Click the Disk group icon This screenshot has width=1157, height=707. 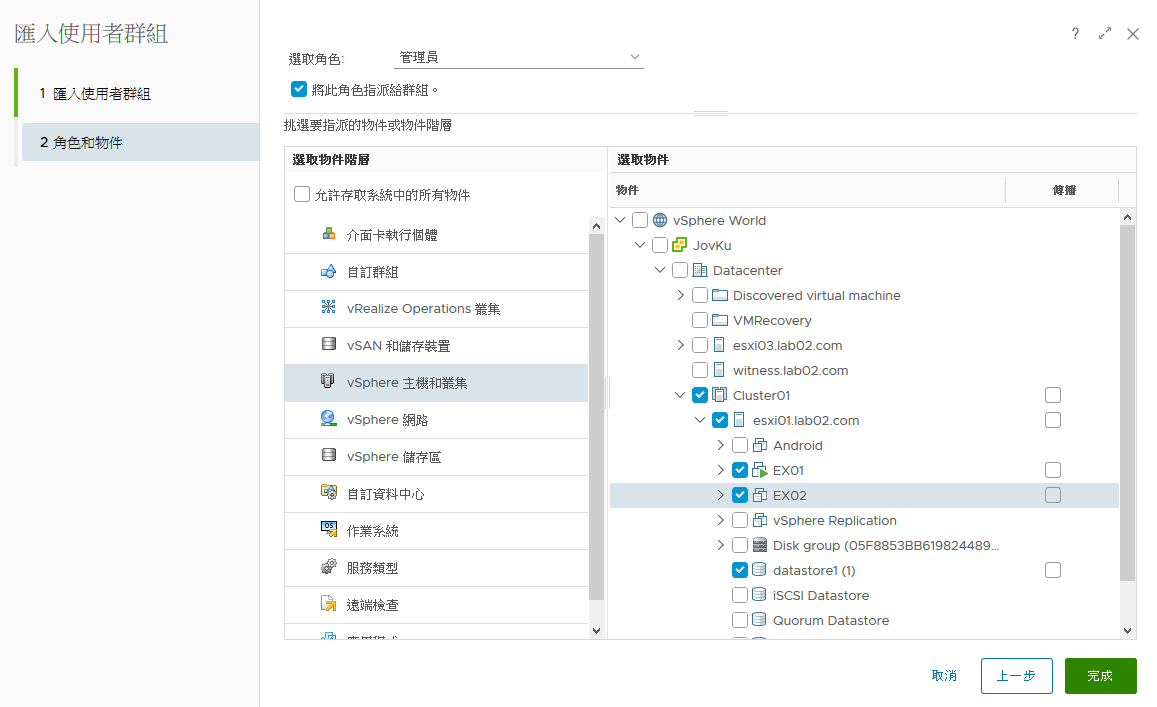[x=759, y=545]
